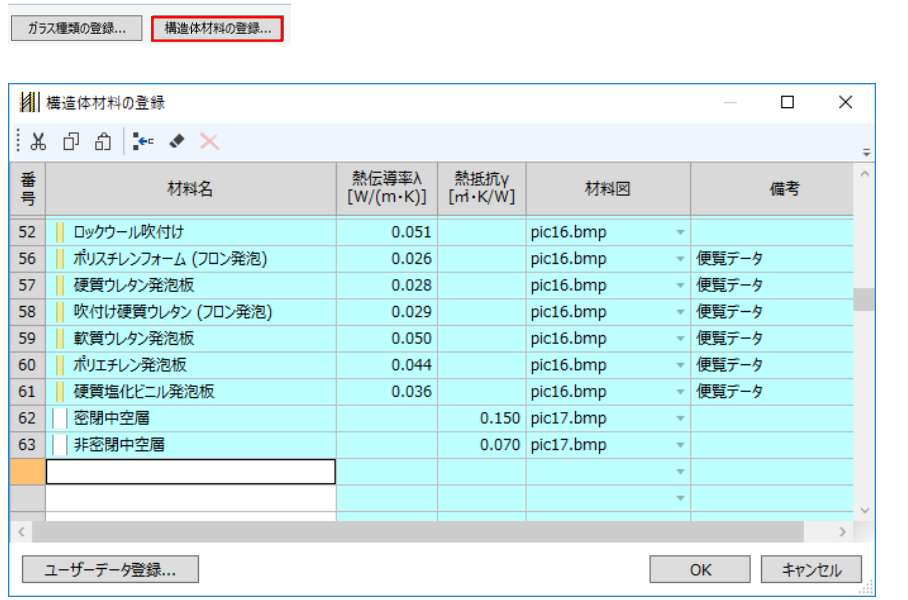
Task: Click the ユーザーデータ登録 button
Action: coord(110,569)
